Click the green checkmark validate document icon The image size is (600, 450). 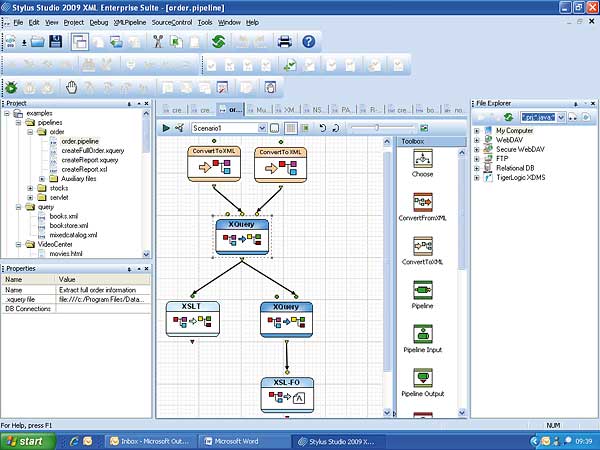[290, 65]
